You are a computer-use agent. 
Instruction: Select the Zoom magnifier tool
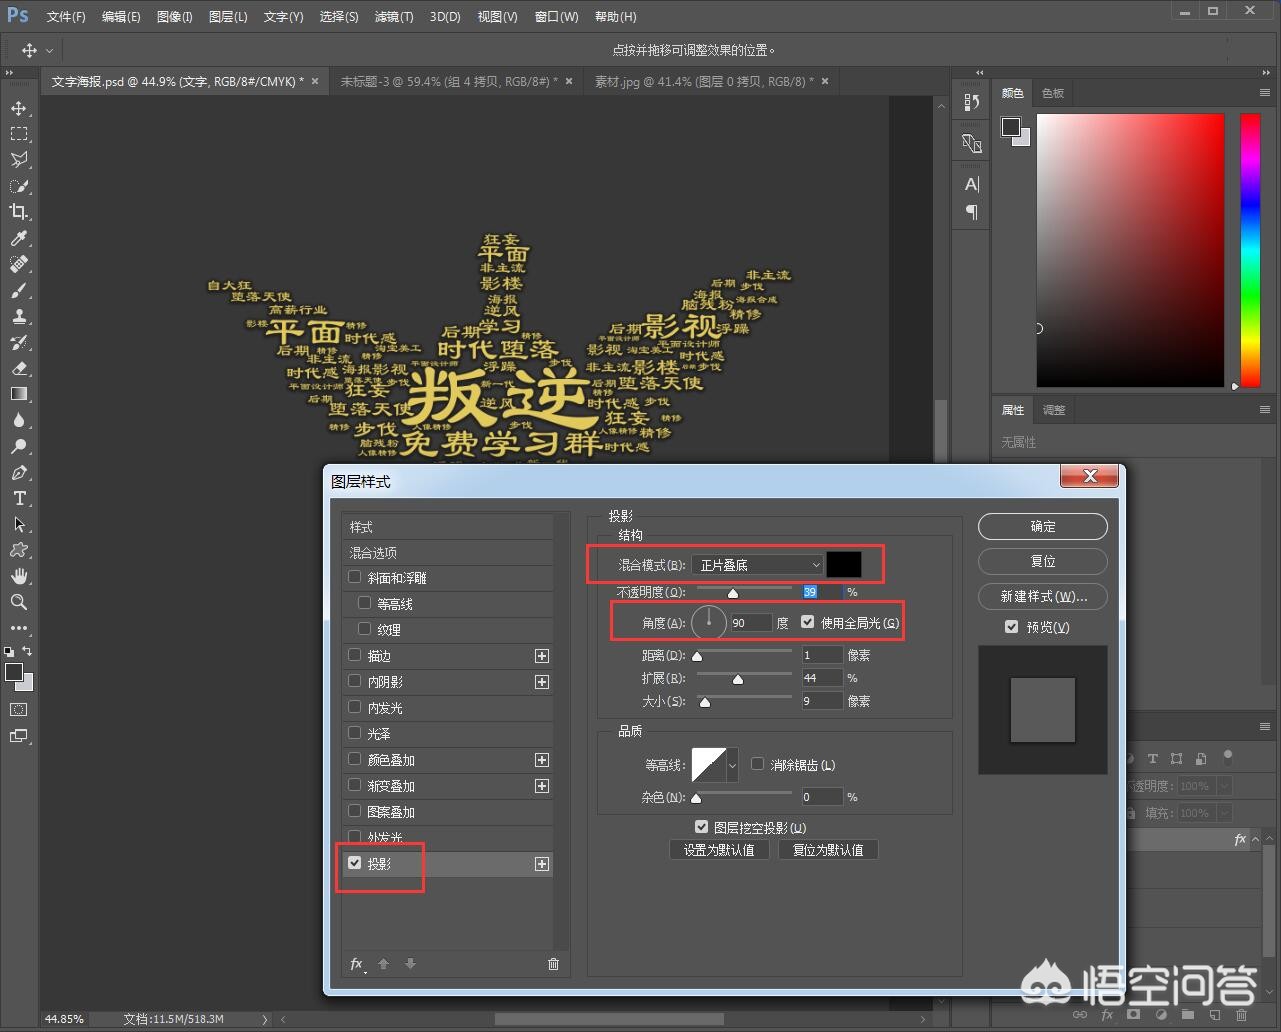[18, 602]
